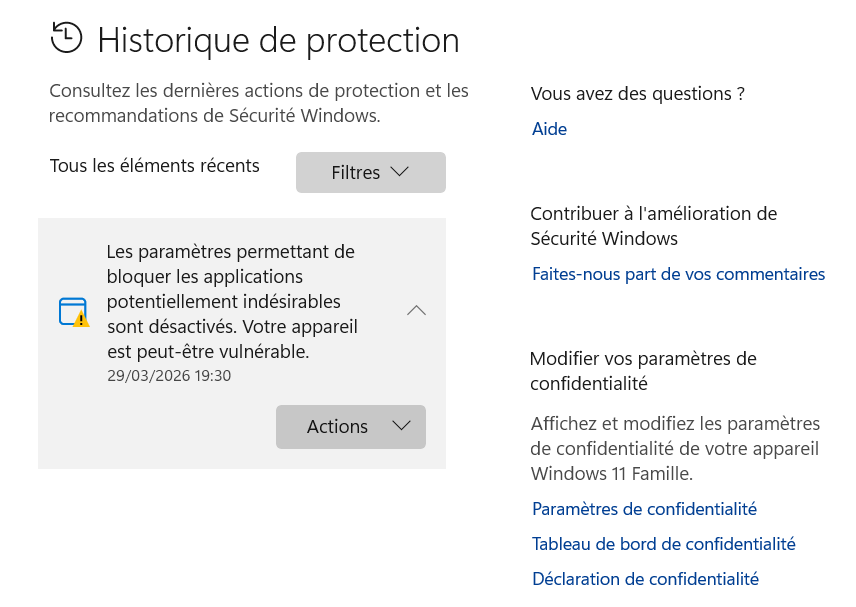Click the alert timestamp 29/03/2026 19:30
The height and width of the screenshot is (607, 856).
(x=169, y=376)
